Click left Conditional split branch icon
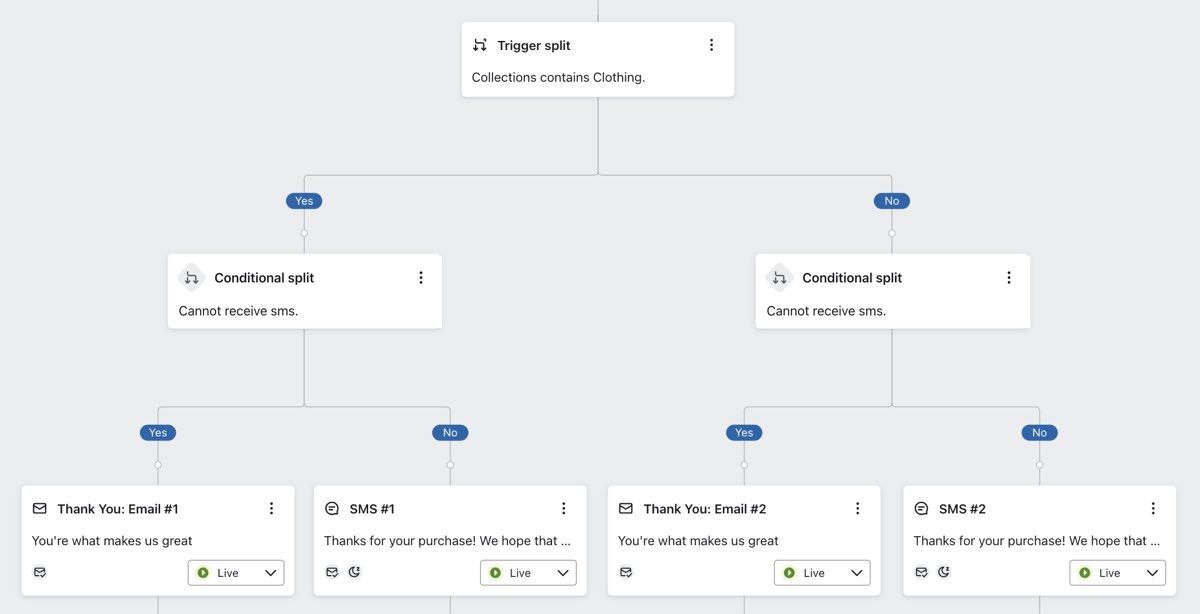This screenshot has width=1200, height=614. coord(191,278)
